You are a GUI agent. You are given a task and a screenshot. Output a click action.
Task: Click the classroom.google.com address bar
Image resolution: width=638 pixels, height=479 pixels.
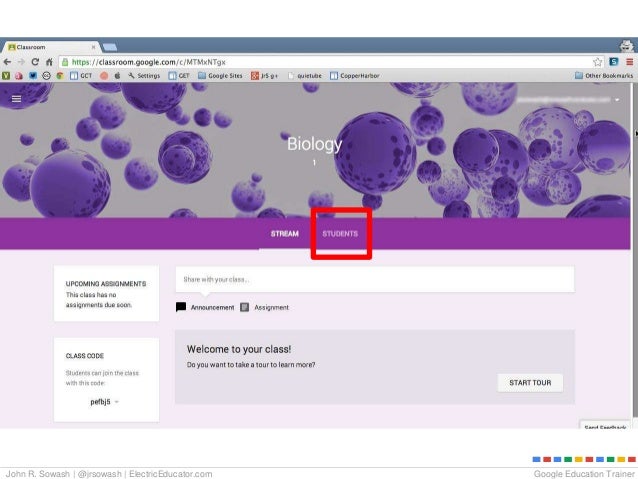(x=330, y=62)
